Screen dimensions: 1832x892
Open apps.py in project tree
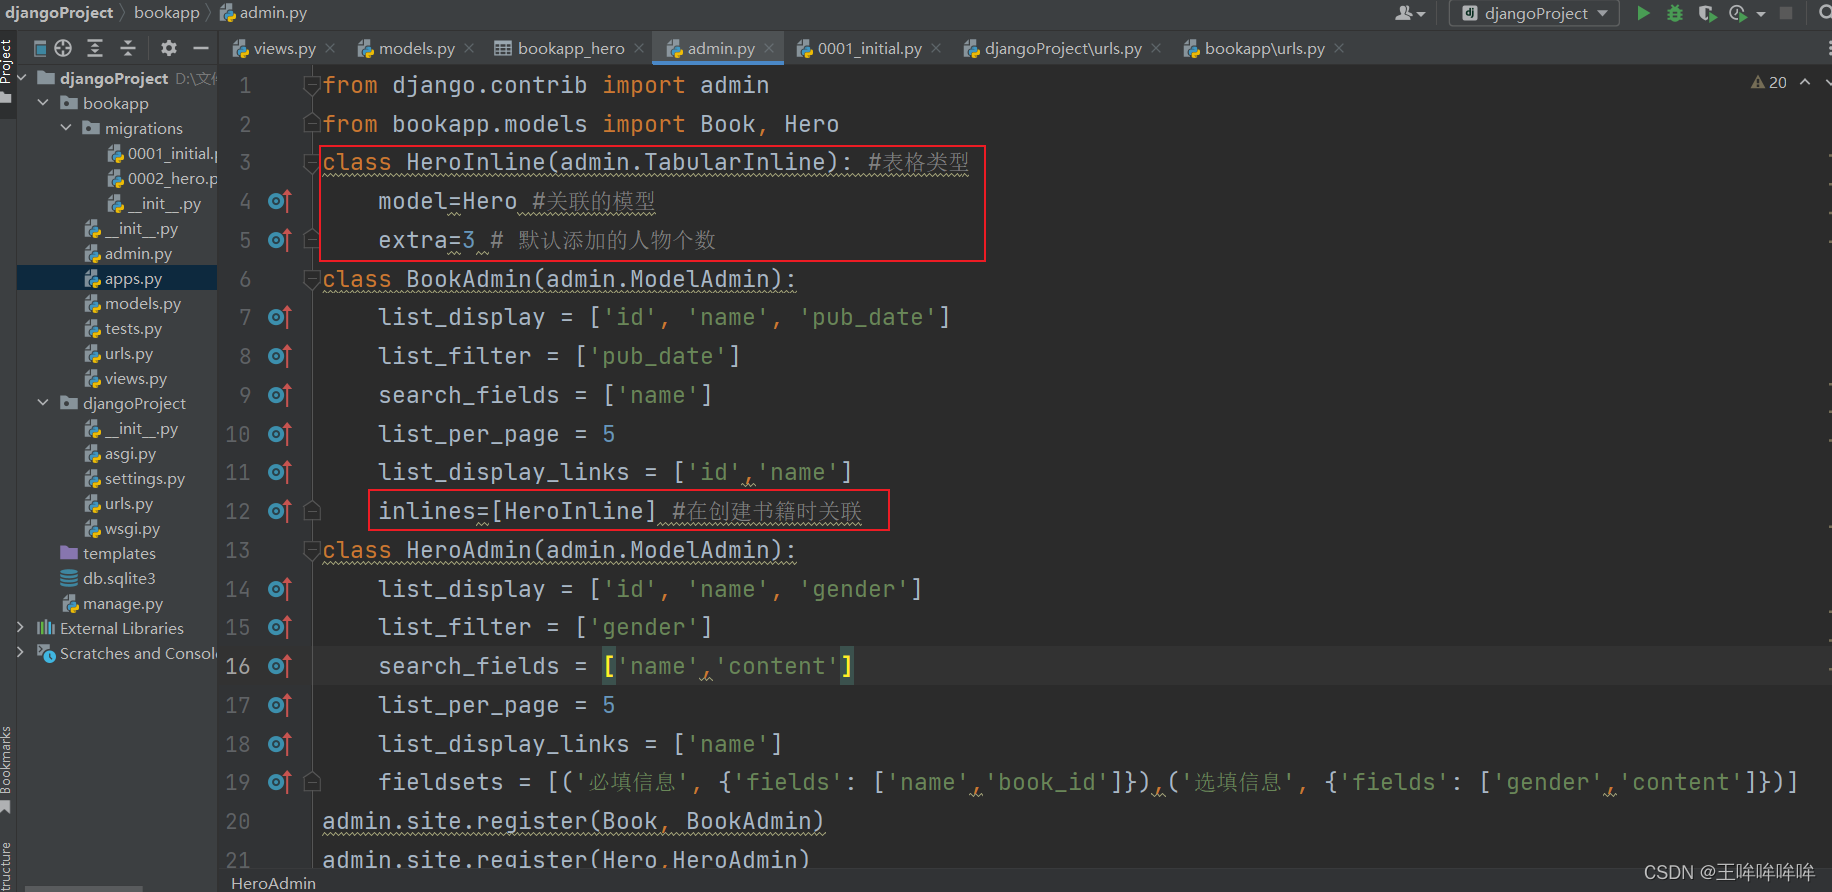pos(123,279)
